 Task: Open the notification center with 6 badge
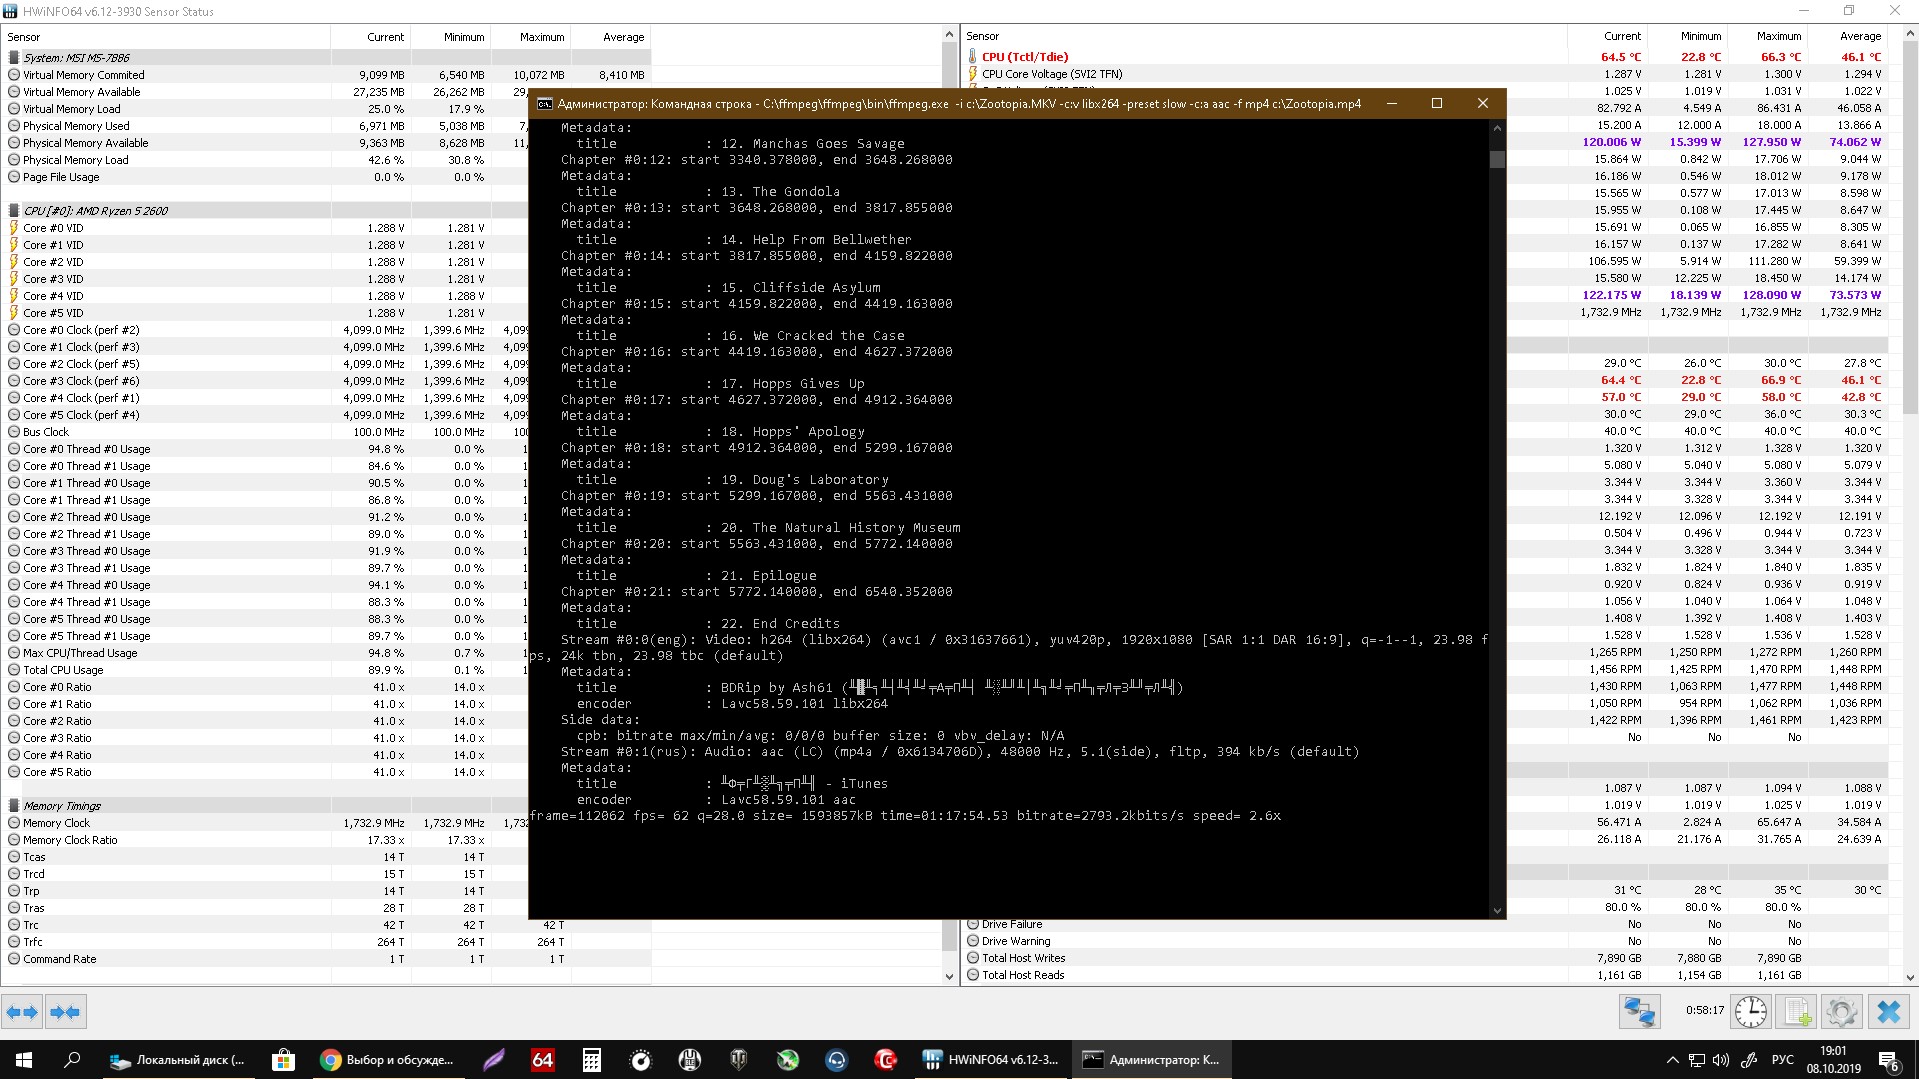(x=1889, y=1060)
